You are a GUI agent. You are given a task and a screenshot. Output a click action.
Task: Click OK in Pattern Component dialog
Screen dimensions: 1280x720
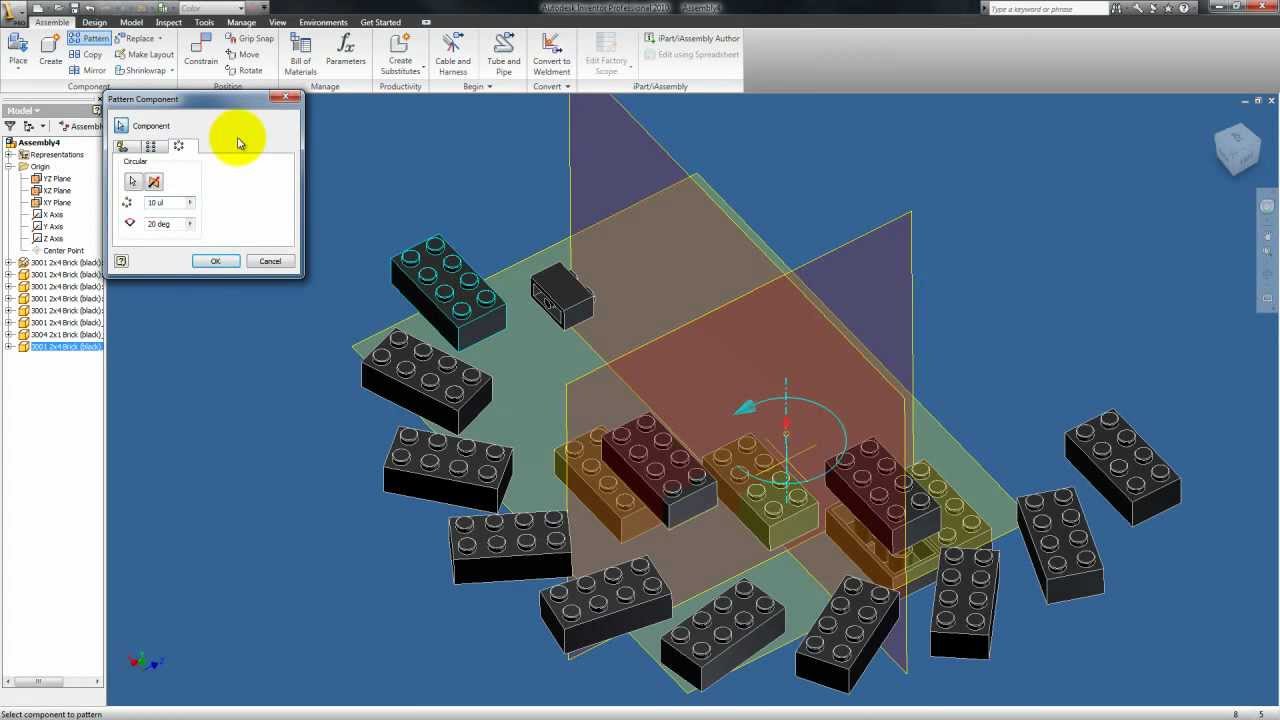pyautogui.click(x=215, y=261)
